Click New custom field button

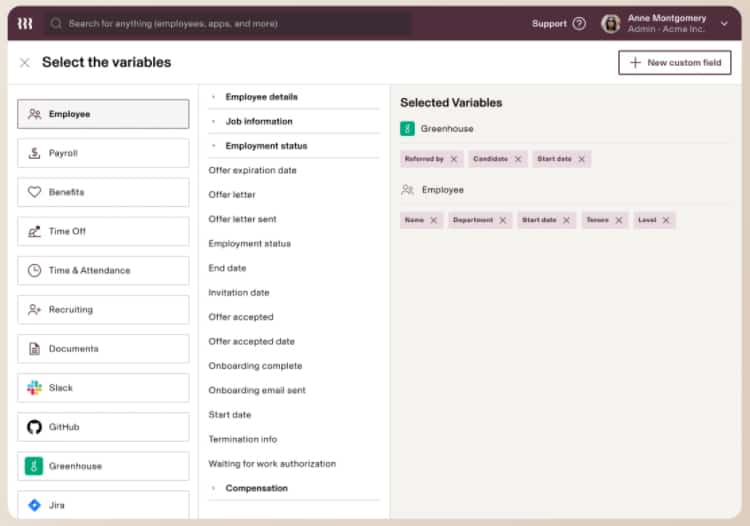[674, 63]
